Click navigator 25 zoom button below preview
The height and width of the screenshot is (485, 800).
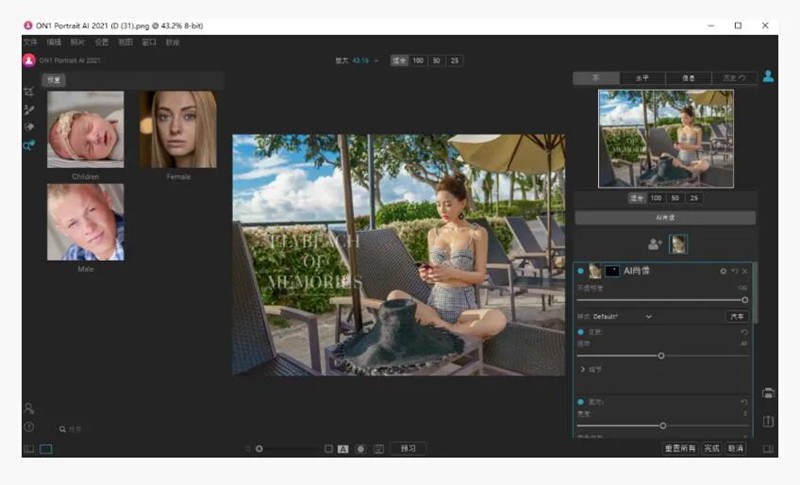(694, 198)
